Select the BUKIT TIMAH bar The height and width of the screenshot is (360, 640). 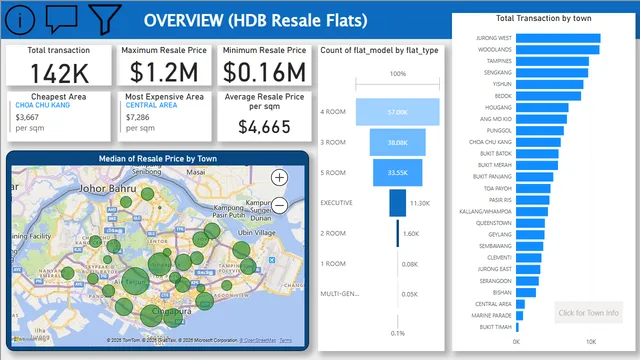click(x=517, y=327)
